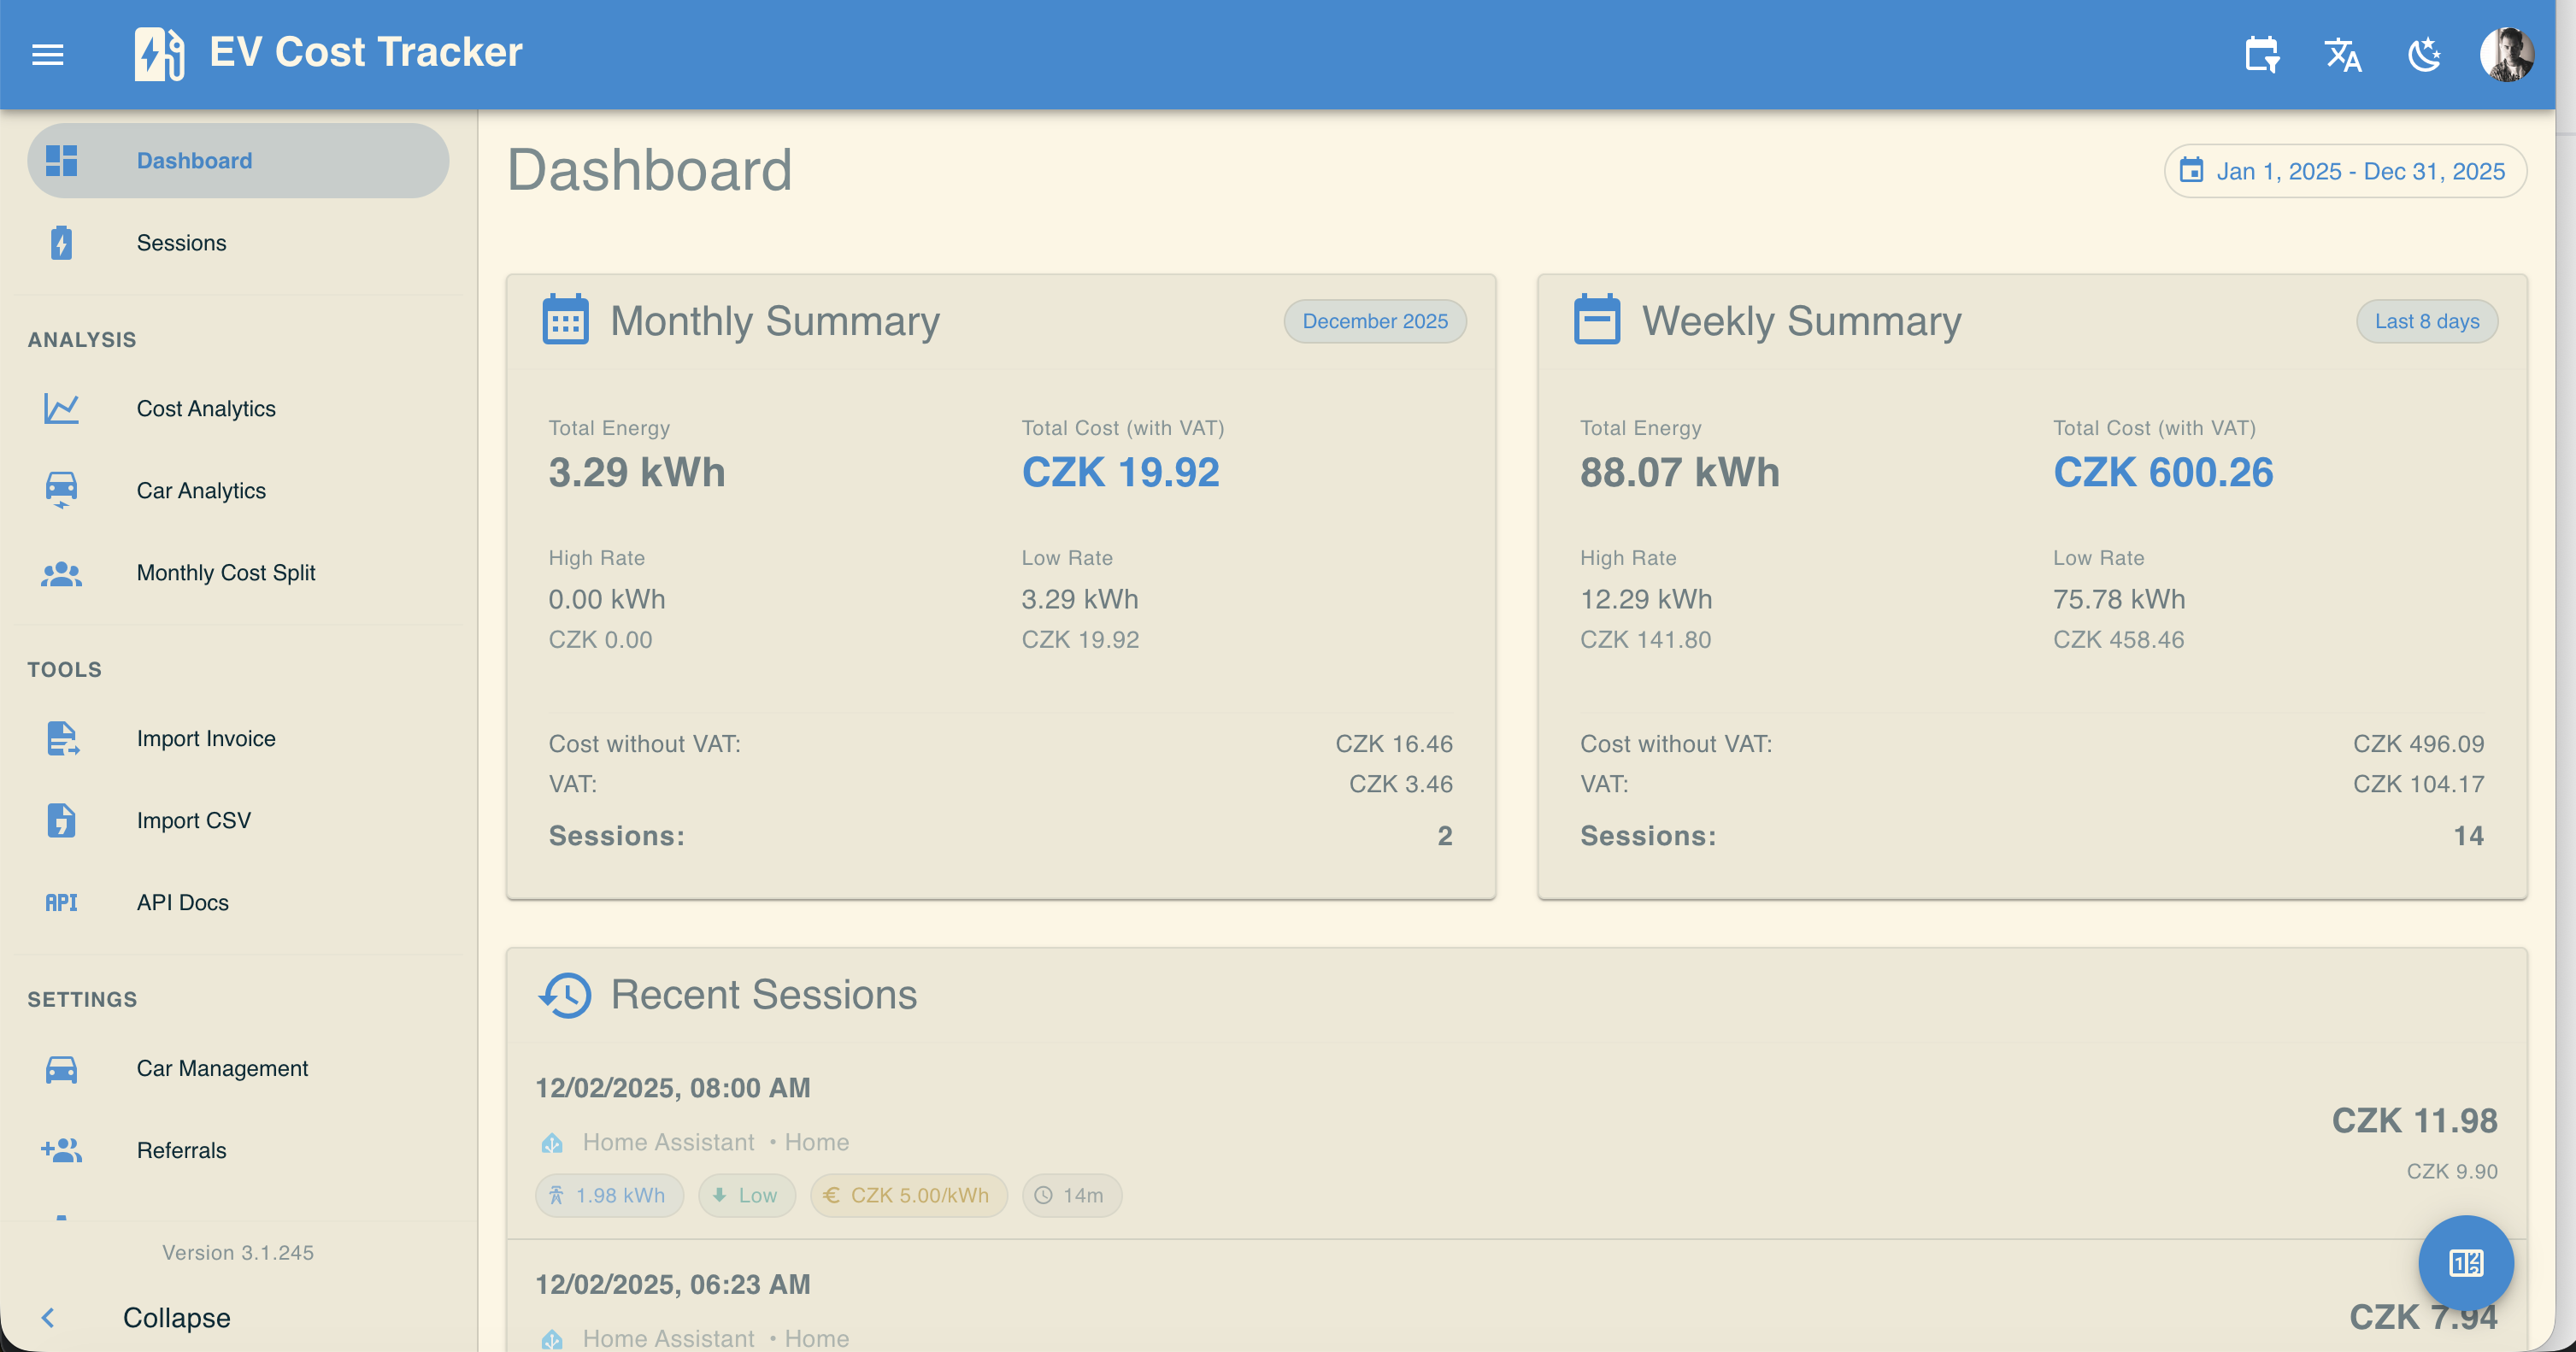Switch to the Sessions section
The width and height of the screenshot is (2576, 1352).
coord(181,242)
